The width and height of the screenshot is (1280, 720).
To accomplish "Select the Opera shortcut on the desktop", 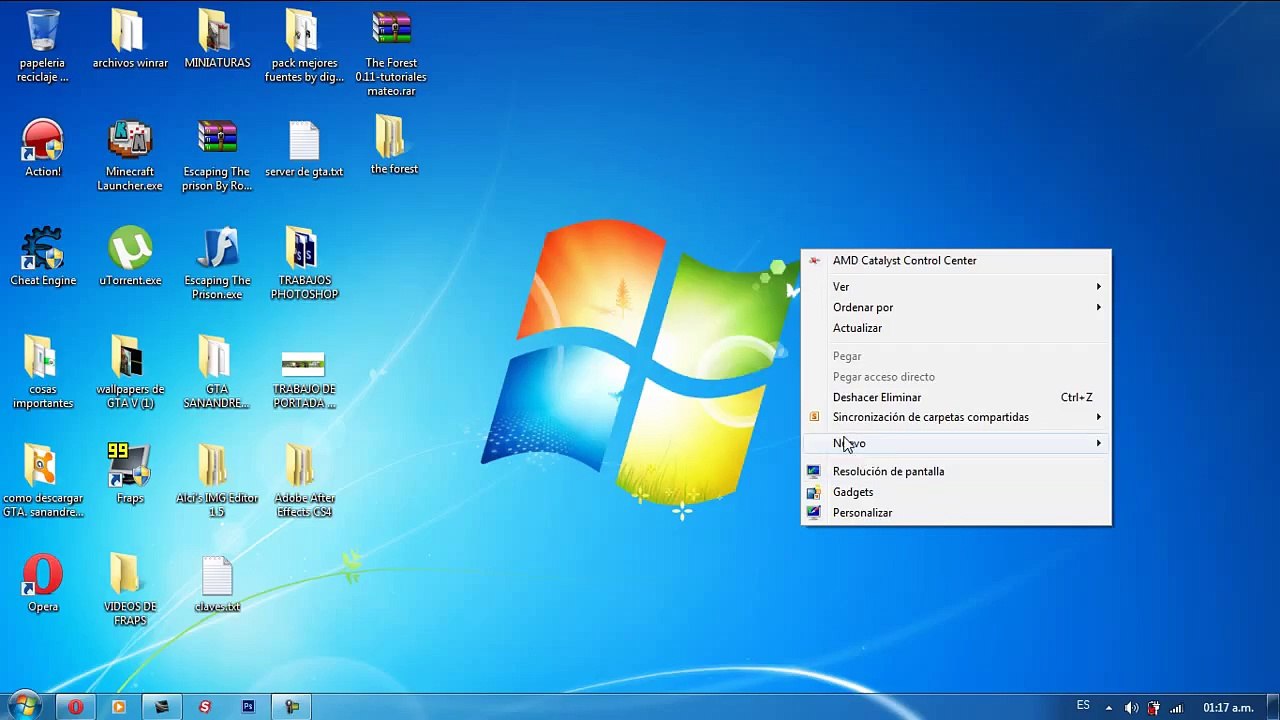I will tap(43, 584).
